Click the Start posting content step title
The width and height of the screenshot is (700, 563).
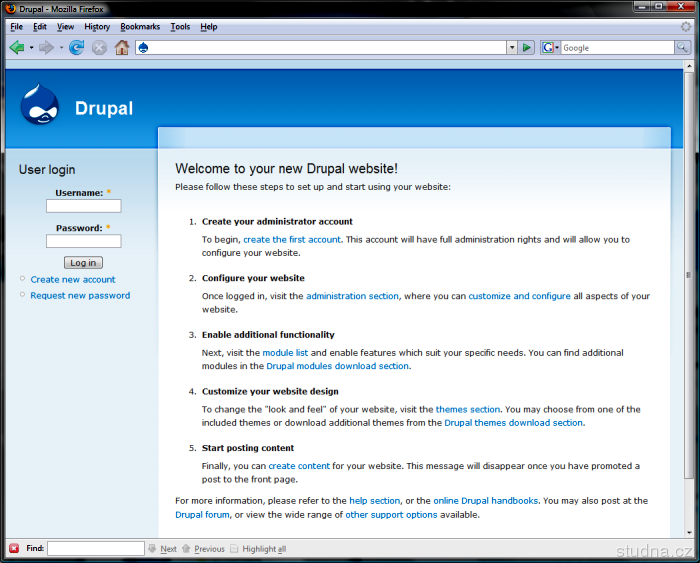point(248,448)
